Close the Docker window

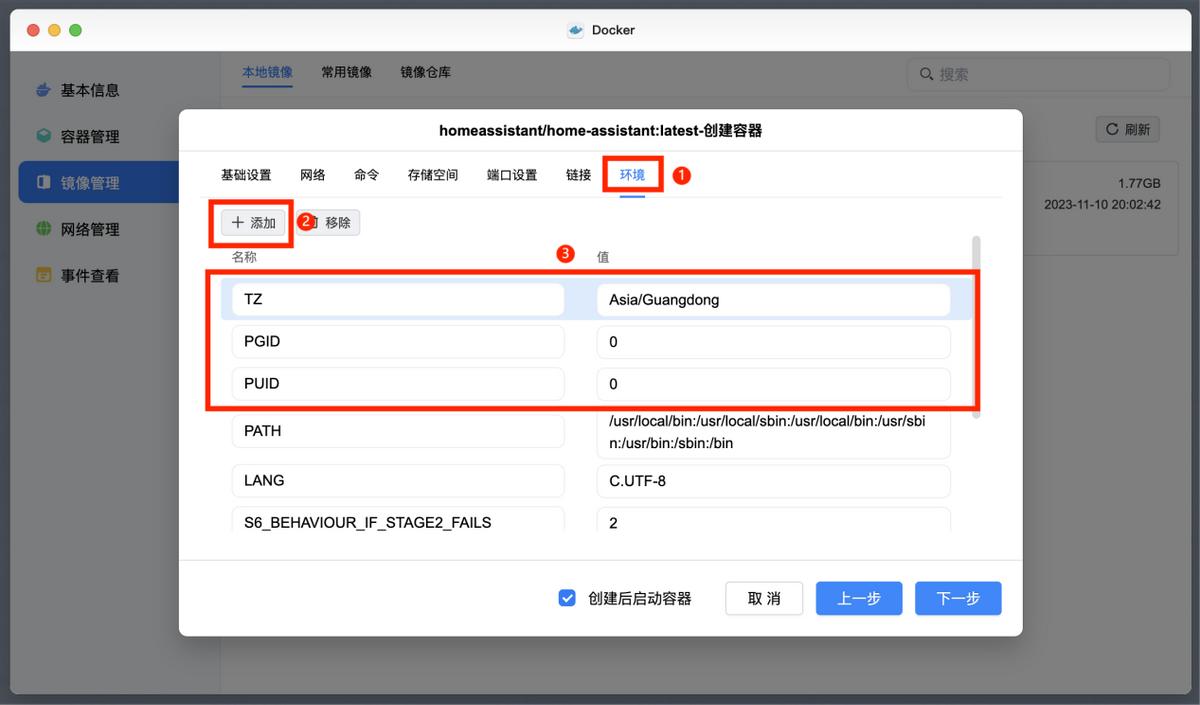33,30
